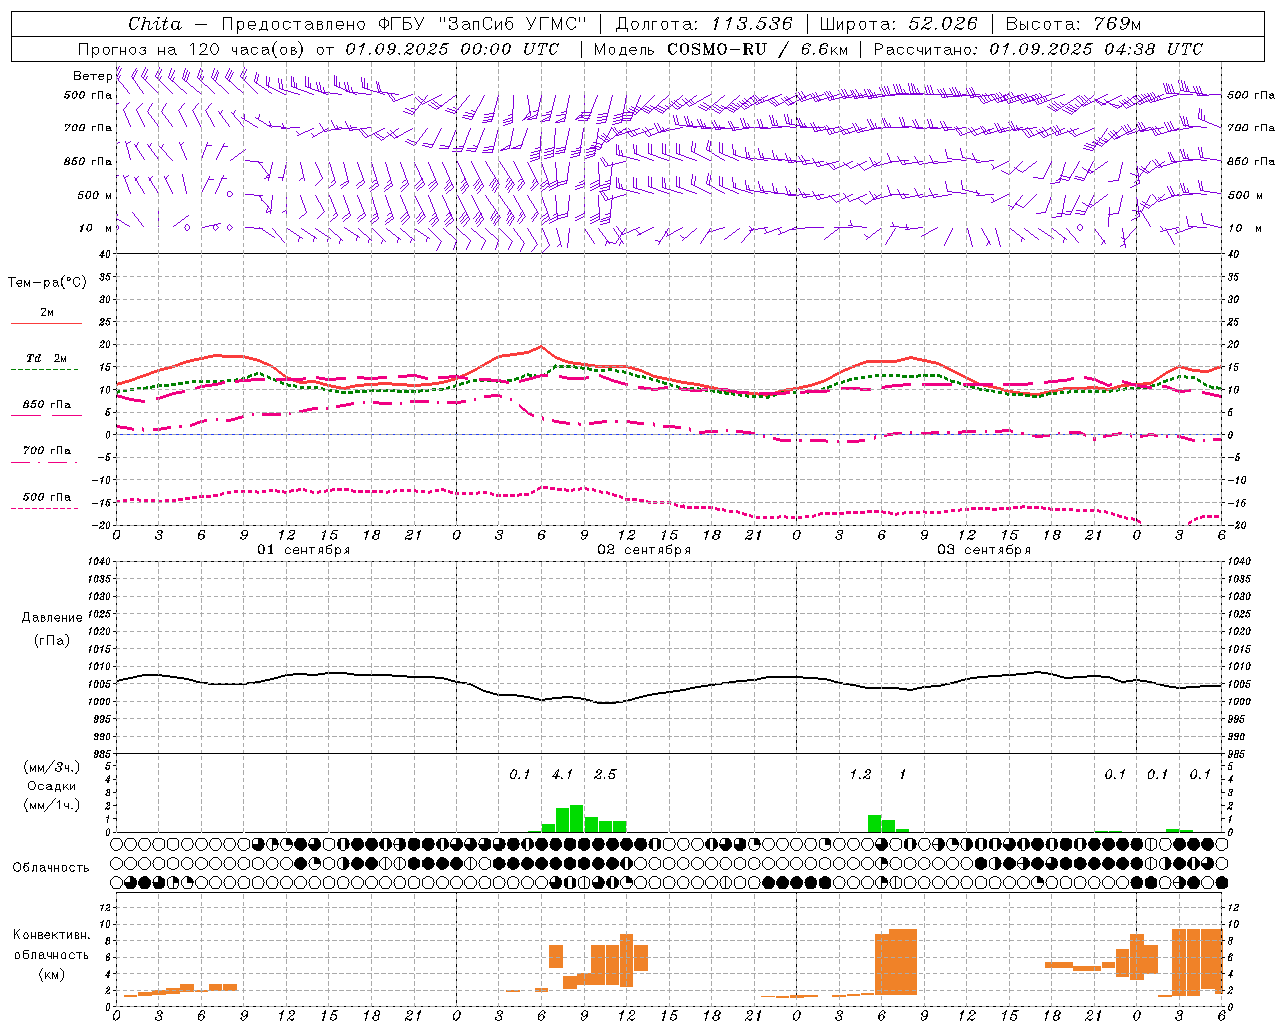Click the Тем-ра(°C) panel label
Image resolution: width=1280 pixels, height=1024 pixels.
click(x=47, y=283)
